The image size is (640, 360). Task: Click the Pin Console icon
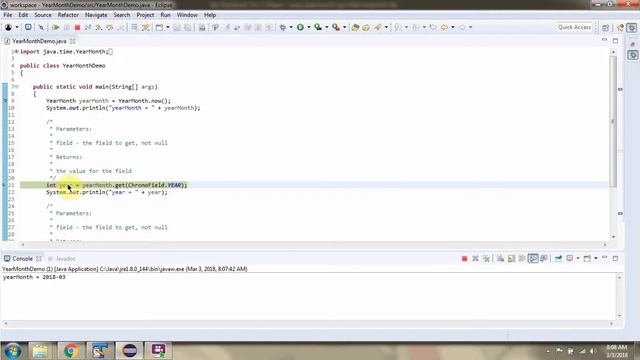[x=558, y=258]
